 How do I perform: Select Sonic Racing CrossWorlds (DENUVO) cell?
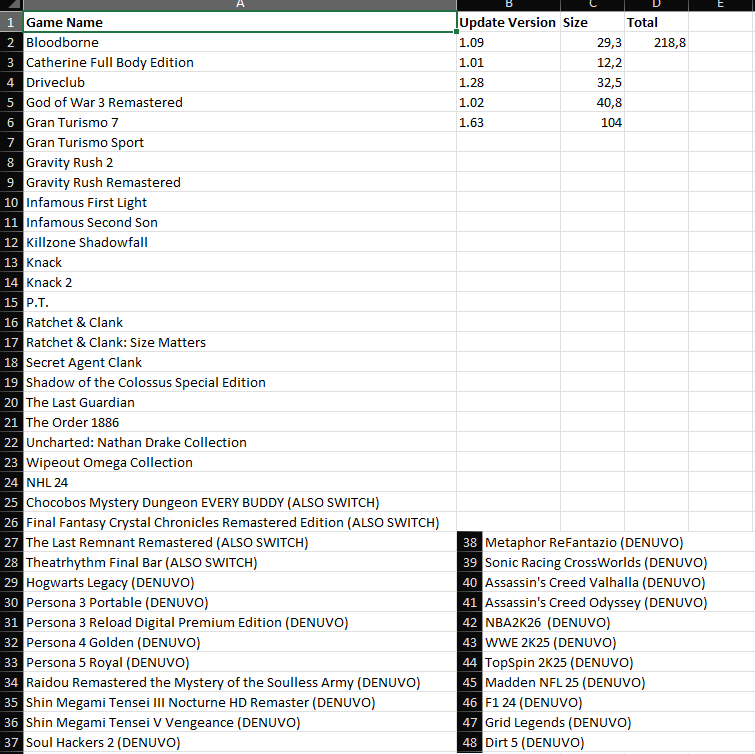pyautogui.click(x=619, y=562)
